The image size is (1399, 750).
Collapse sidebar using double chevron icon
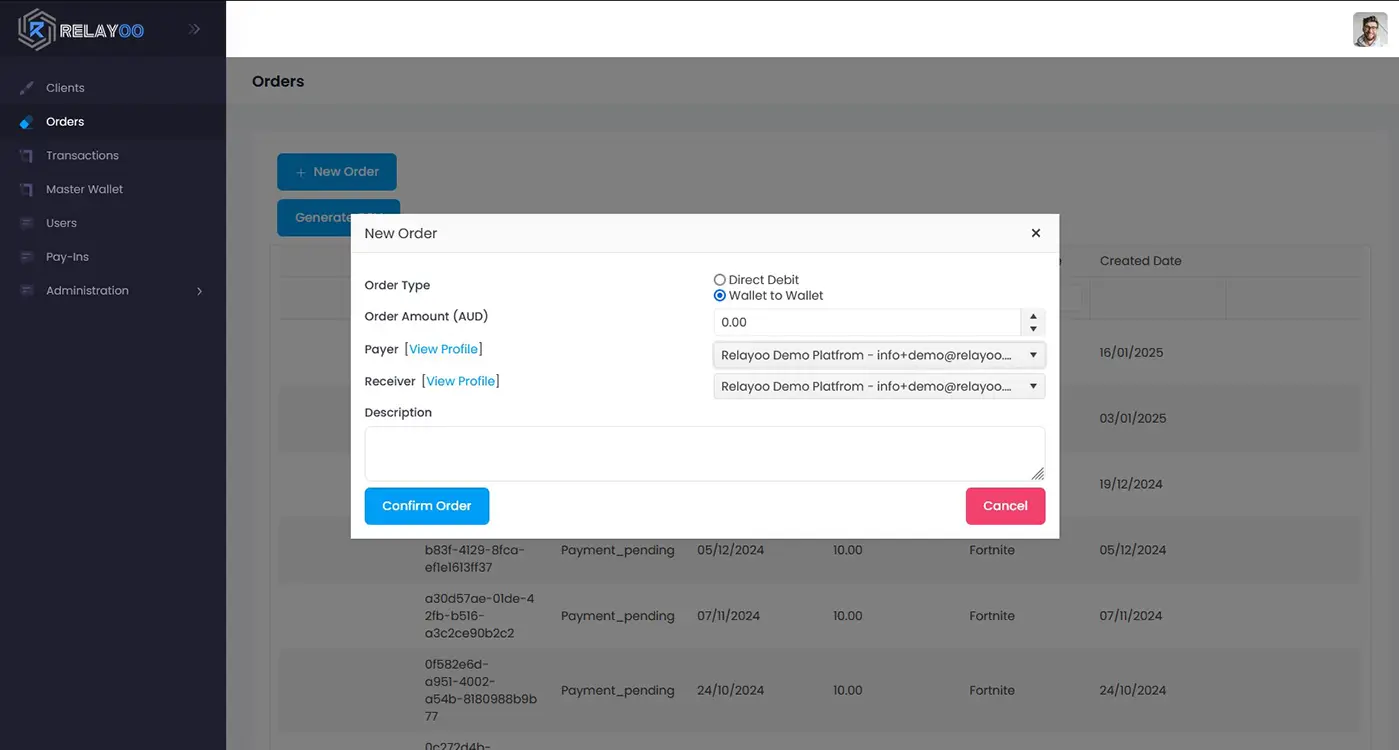195,30
